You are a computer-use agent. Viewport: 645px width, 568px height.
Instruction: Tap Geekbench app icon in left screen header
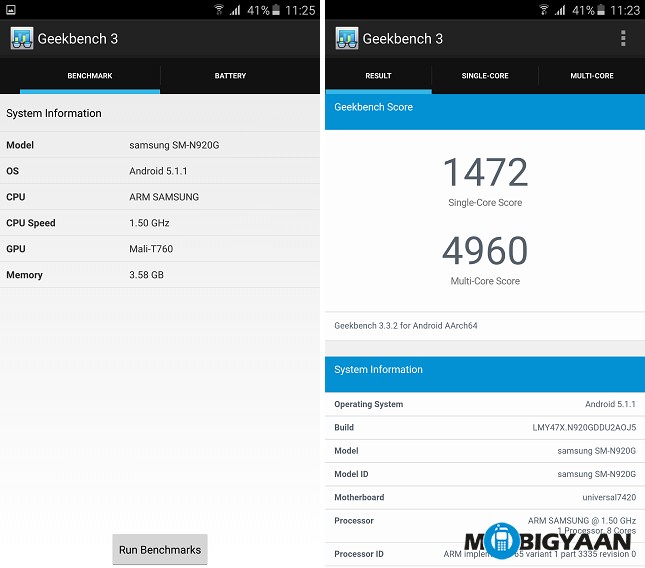coord(22,38)
